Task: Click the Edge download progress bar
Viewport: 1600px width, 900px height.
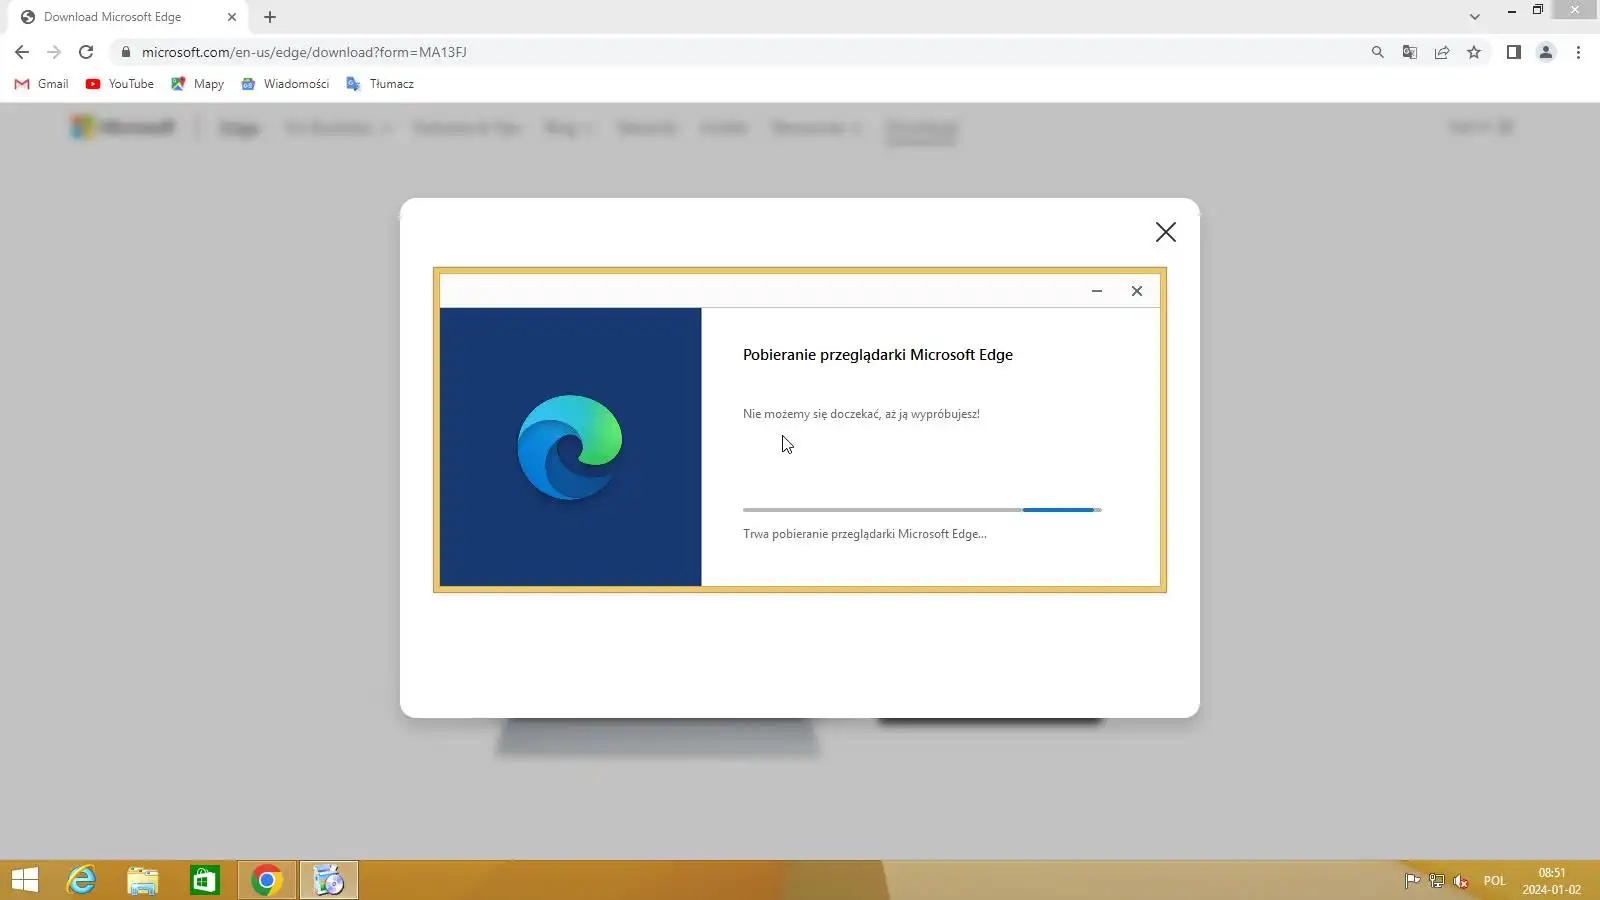Action: point(922,510)
